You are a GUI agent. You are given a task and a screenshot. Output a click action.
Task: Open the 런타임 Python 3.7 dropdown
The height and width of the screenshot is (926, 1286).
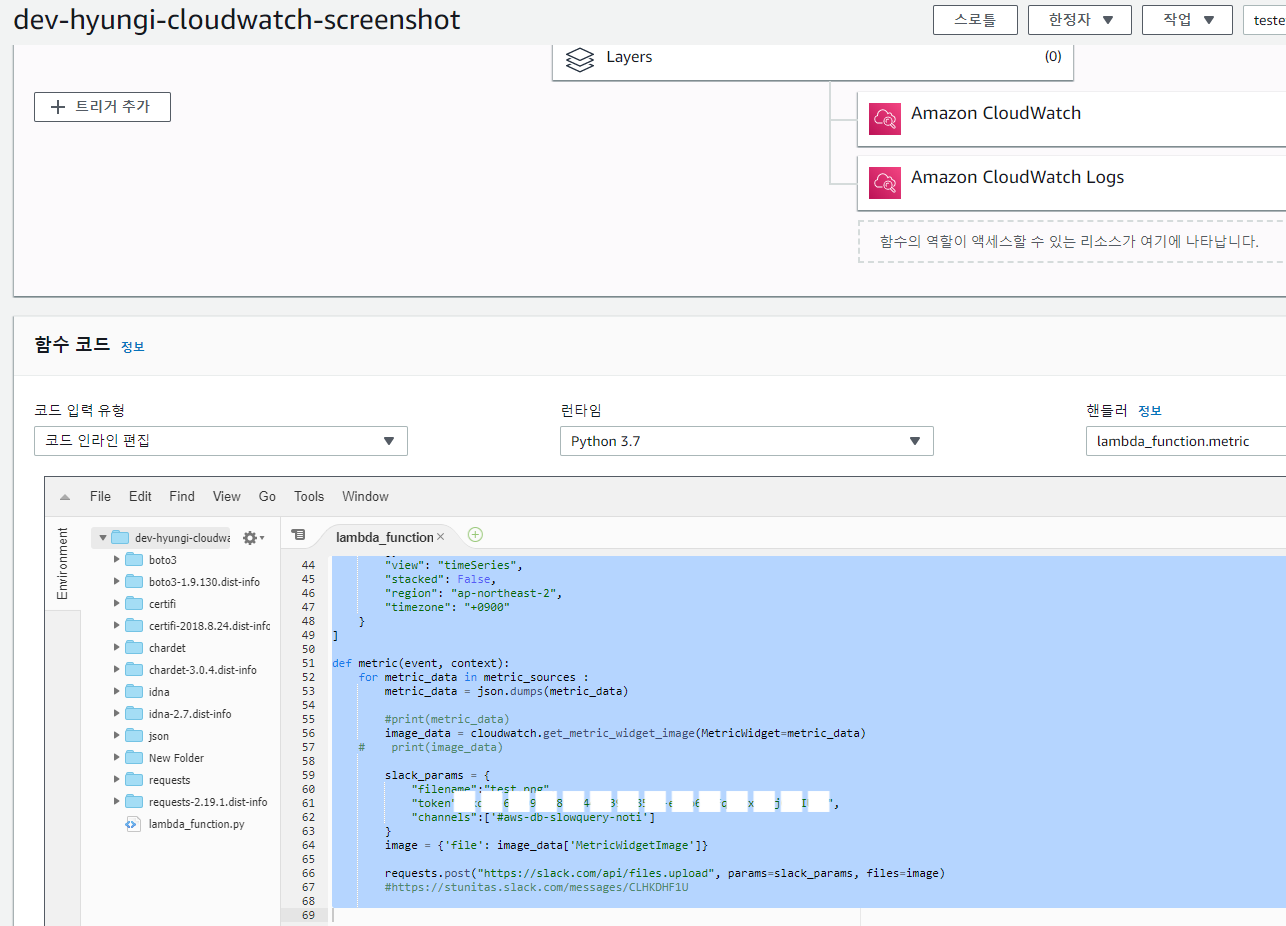747,441
